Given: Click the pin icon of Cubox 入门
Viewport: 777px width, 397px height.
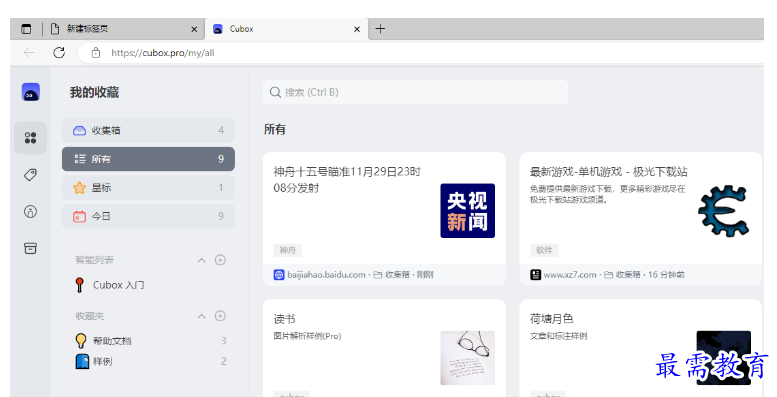Looking at the screenshot, I should [79, 285].
